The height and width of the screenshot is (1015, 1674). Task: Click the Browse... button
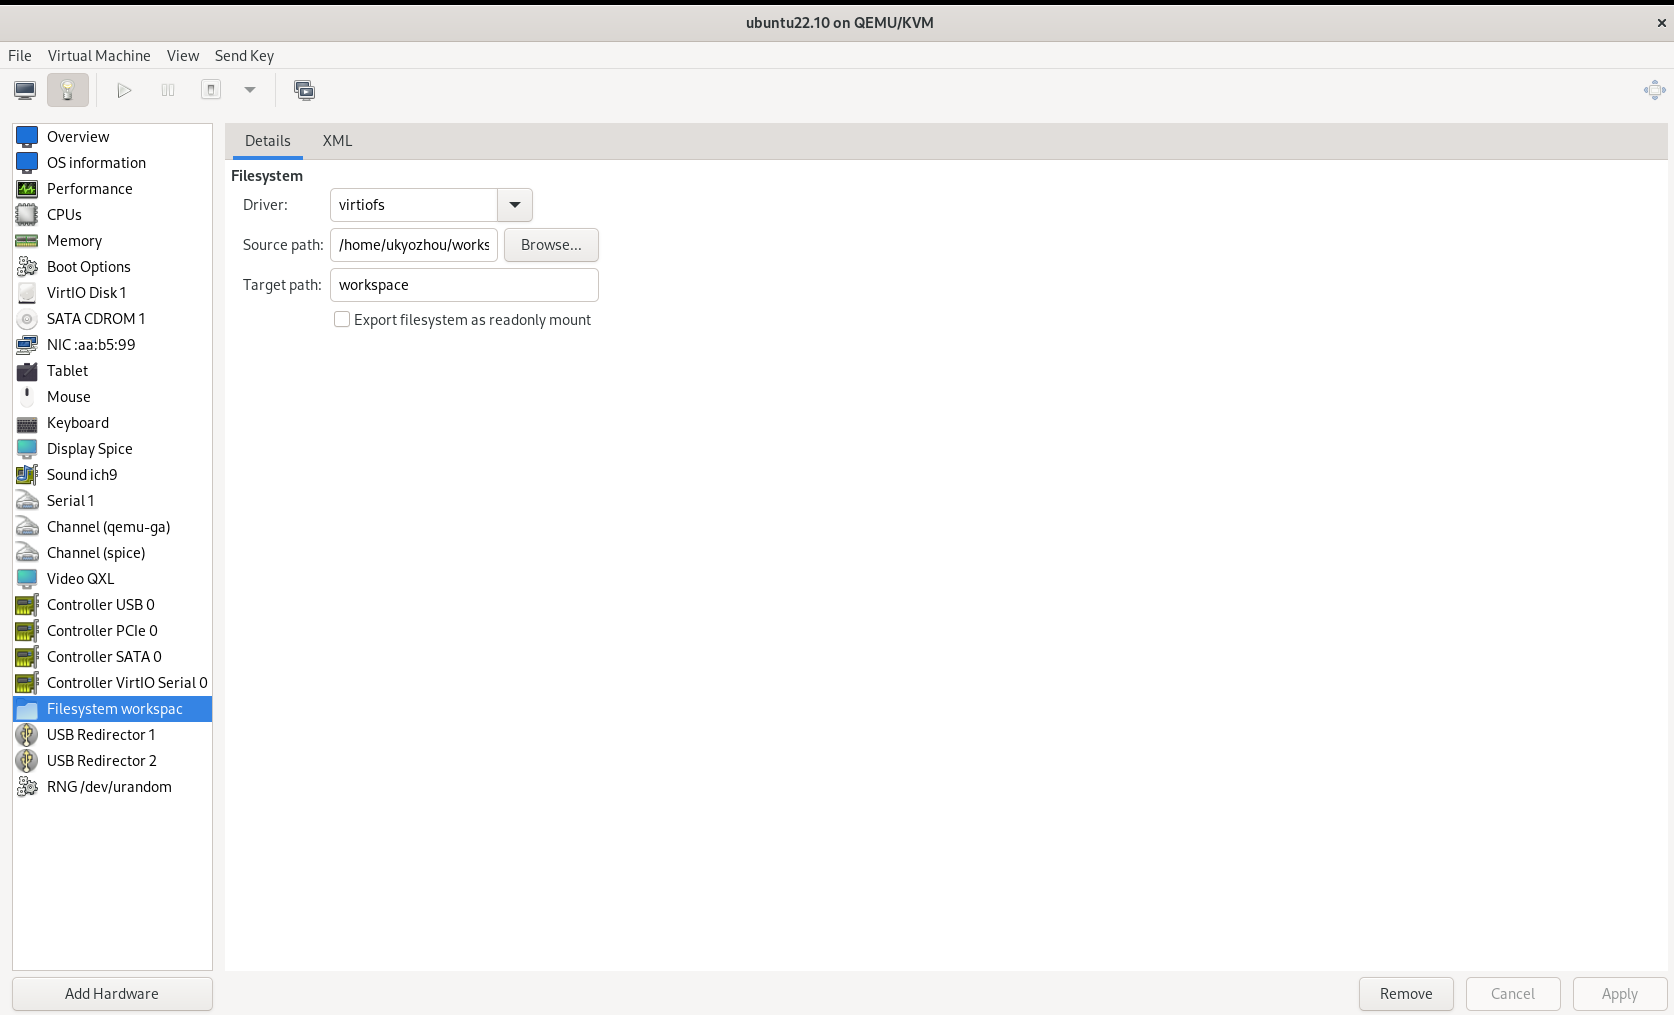point(551,245)
